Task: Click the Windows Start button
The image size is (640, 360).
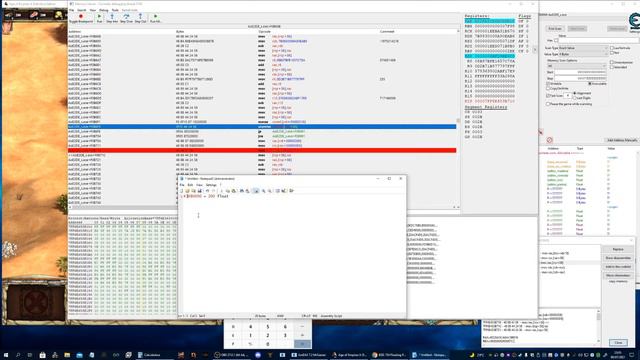Action: click(x=6, y=355)
